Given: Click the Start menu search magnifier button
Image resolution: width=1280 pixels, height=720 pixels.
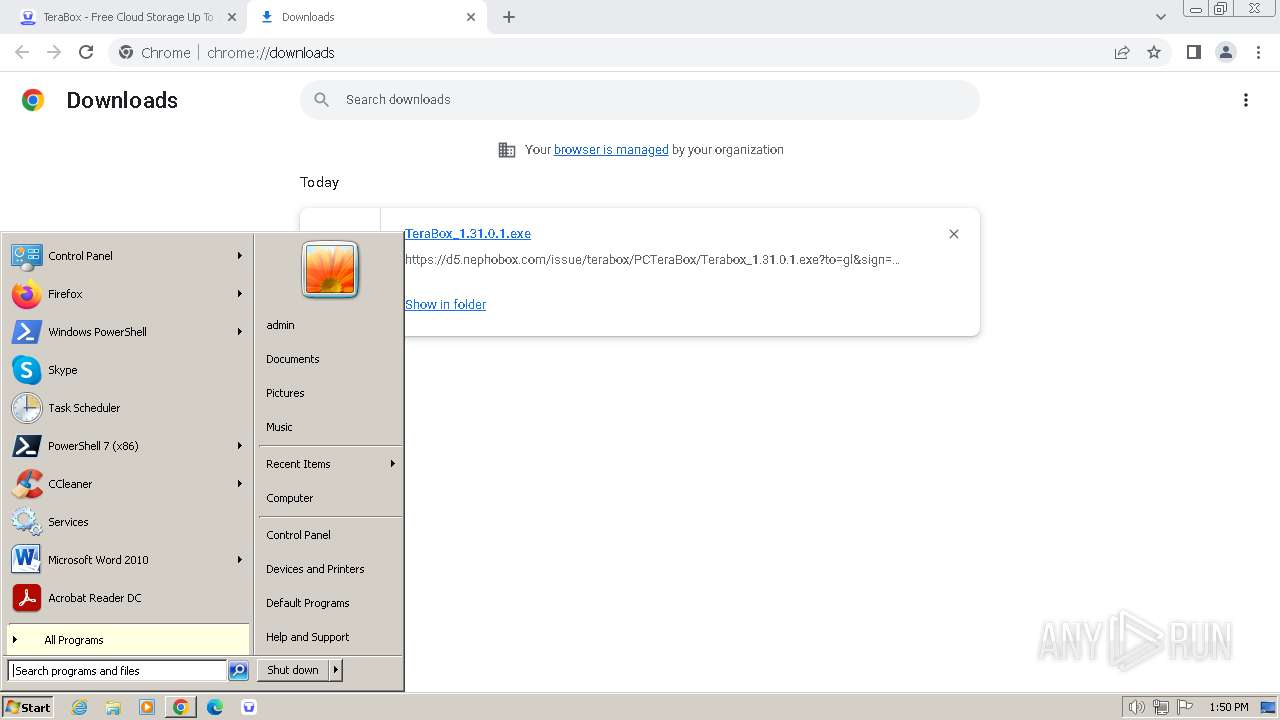Looking at the screenshot, I should (238, 671).
